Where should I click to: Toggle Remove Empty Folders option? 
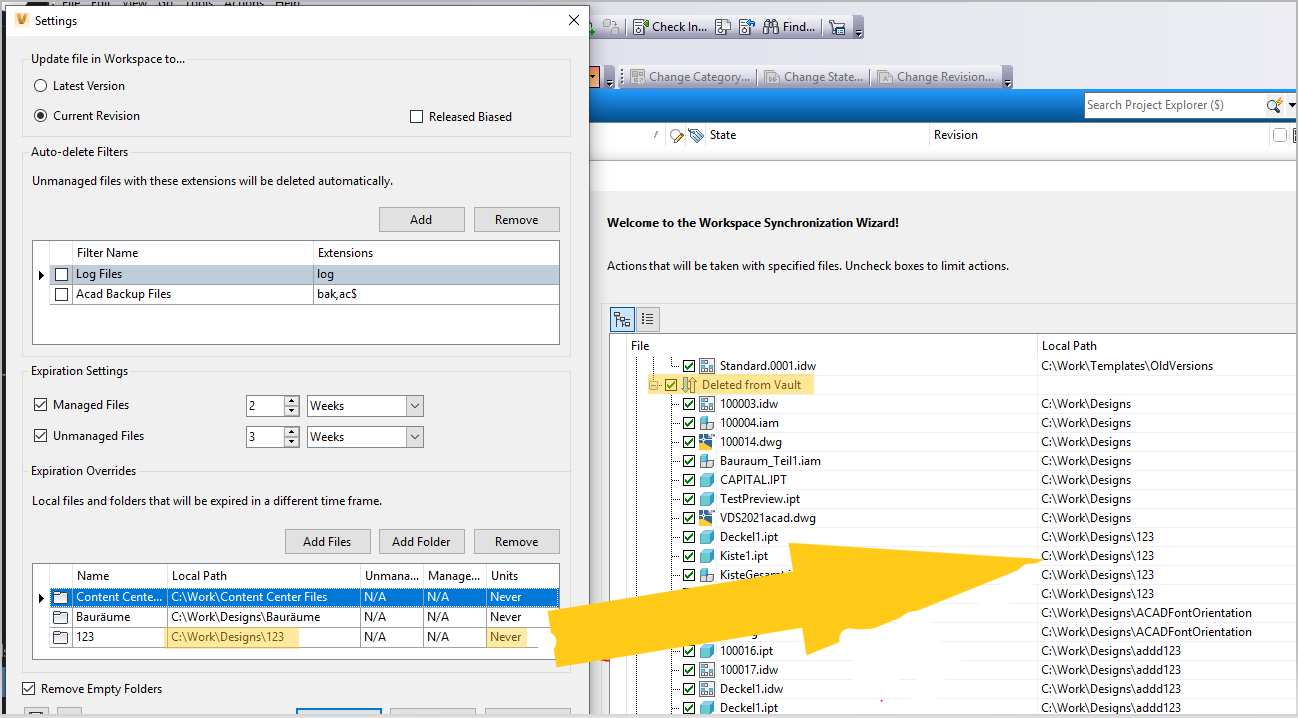tap(29, 688)
